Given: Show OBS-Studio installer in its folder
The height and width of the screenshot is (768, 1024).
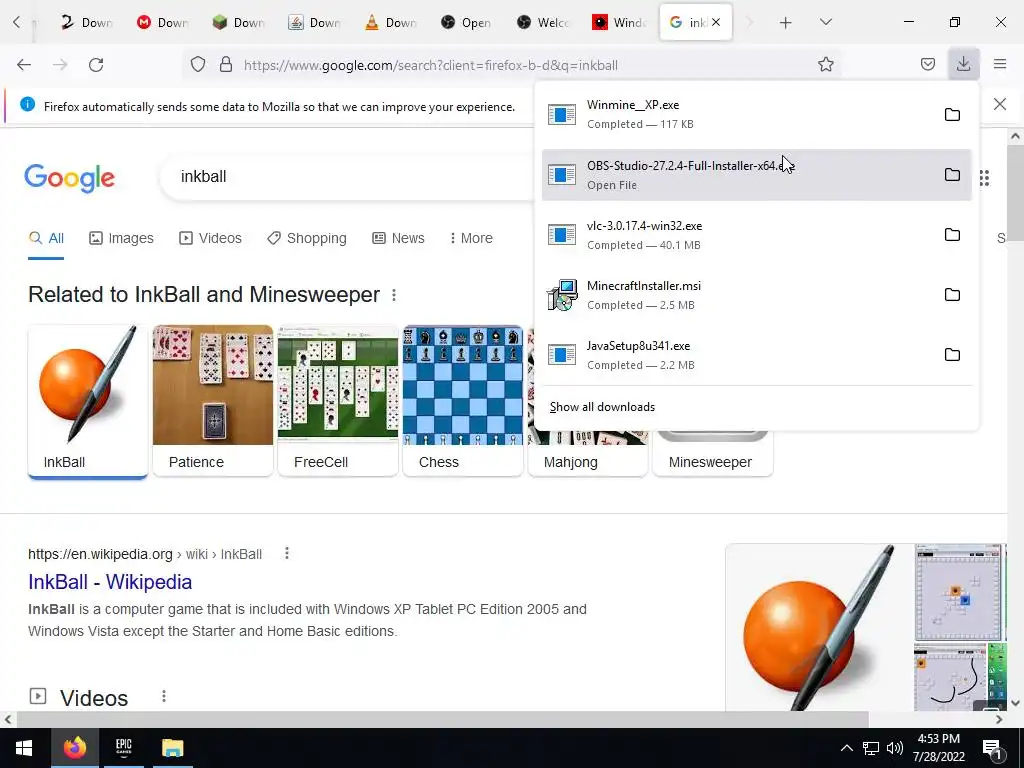Looking at the screenshot, I should (x=952, y=175).
